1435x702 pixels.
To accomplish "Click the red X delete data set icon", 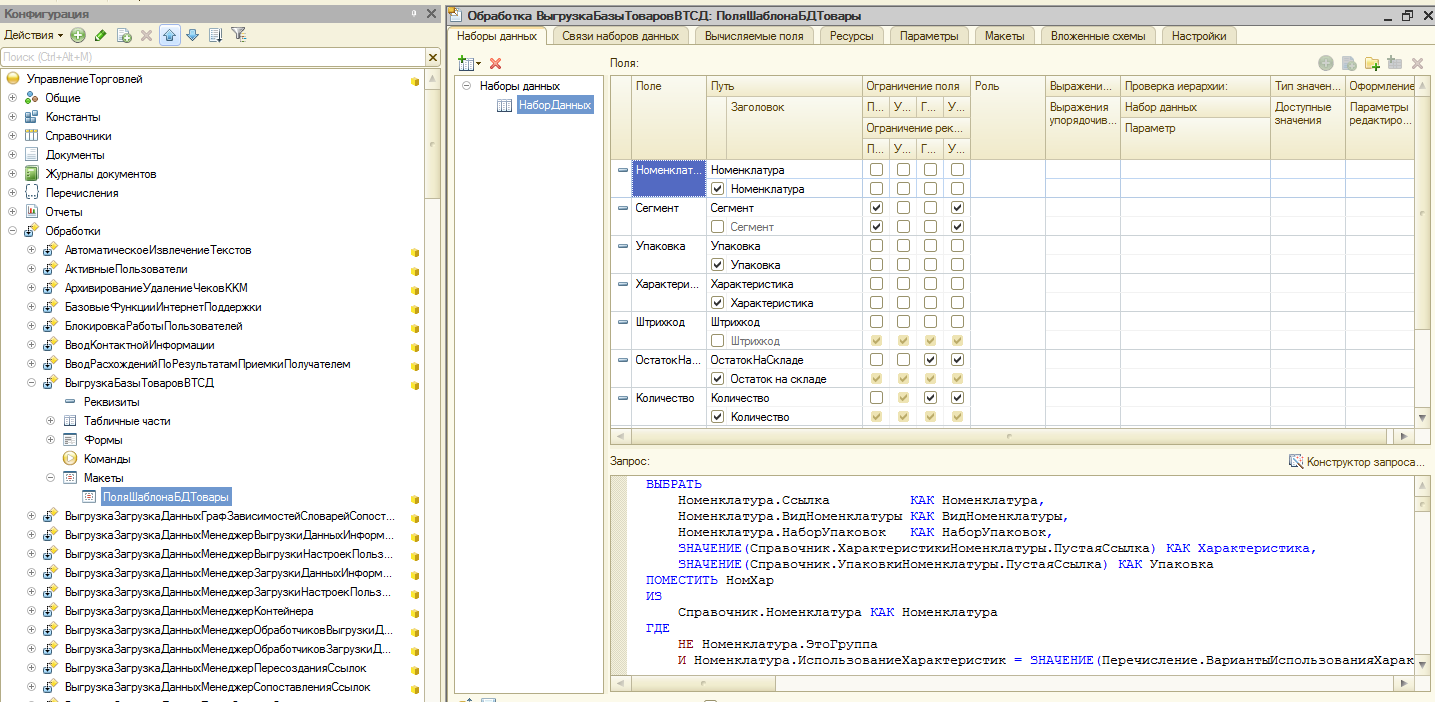I will tap(495, 63).
